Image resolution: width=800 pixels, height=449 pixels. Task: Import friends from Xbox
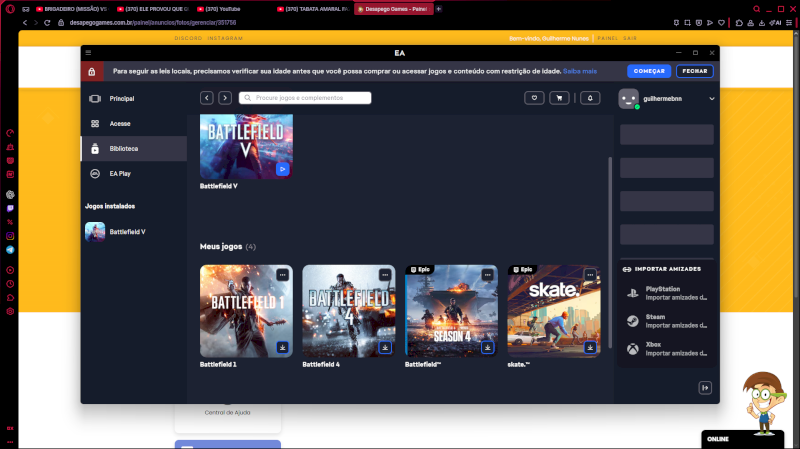[666, 349]
